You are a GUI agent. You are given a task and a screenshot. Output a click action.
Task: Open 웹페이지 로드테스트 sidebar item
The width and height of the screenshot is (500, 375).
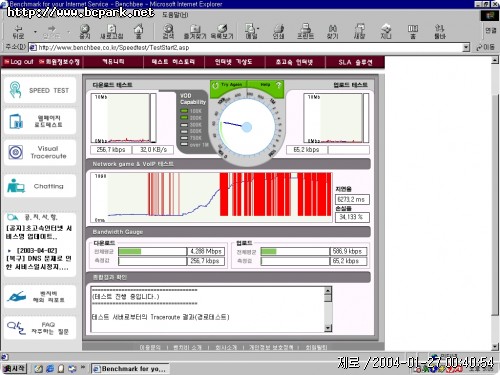[x=40, y=121]
